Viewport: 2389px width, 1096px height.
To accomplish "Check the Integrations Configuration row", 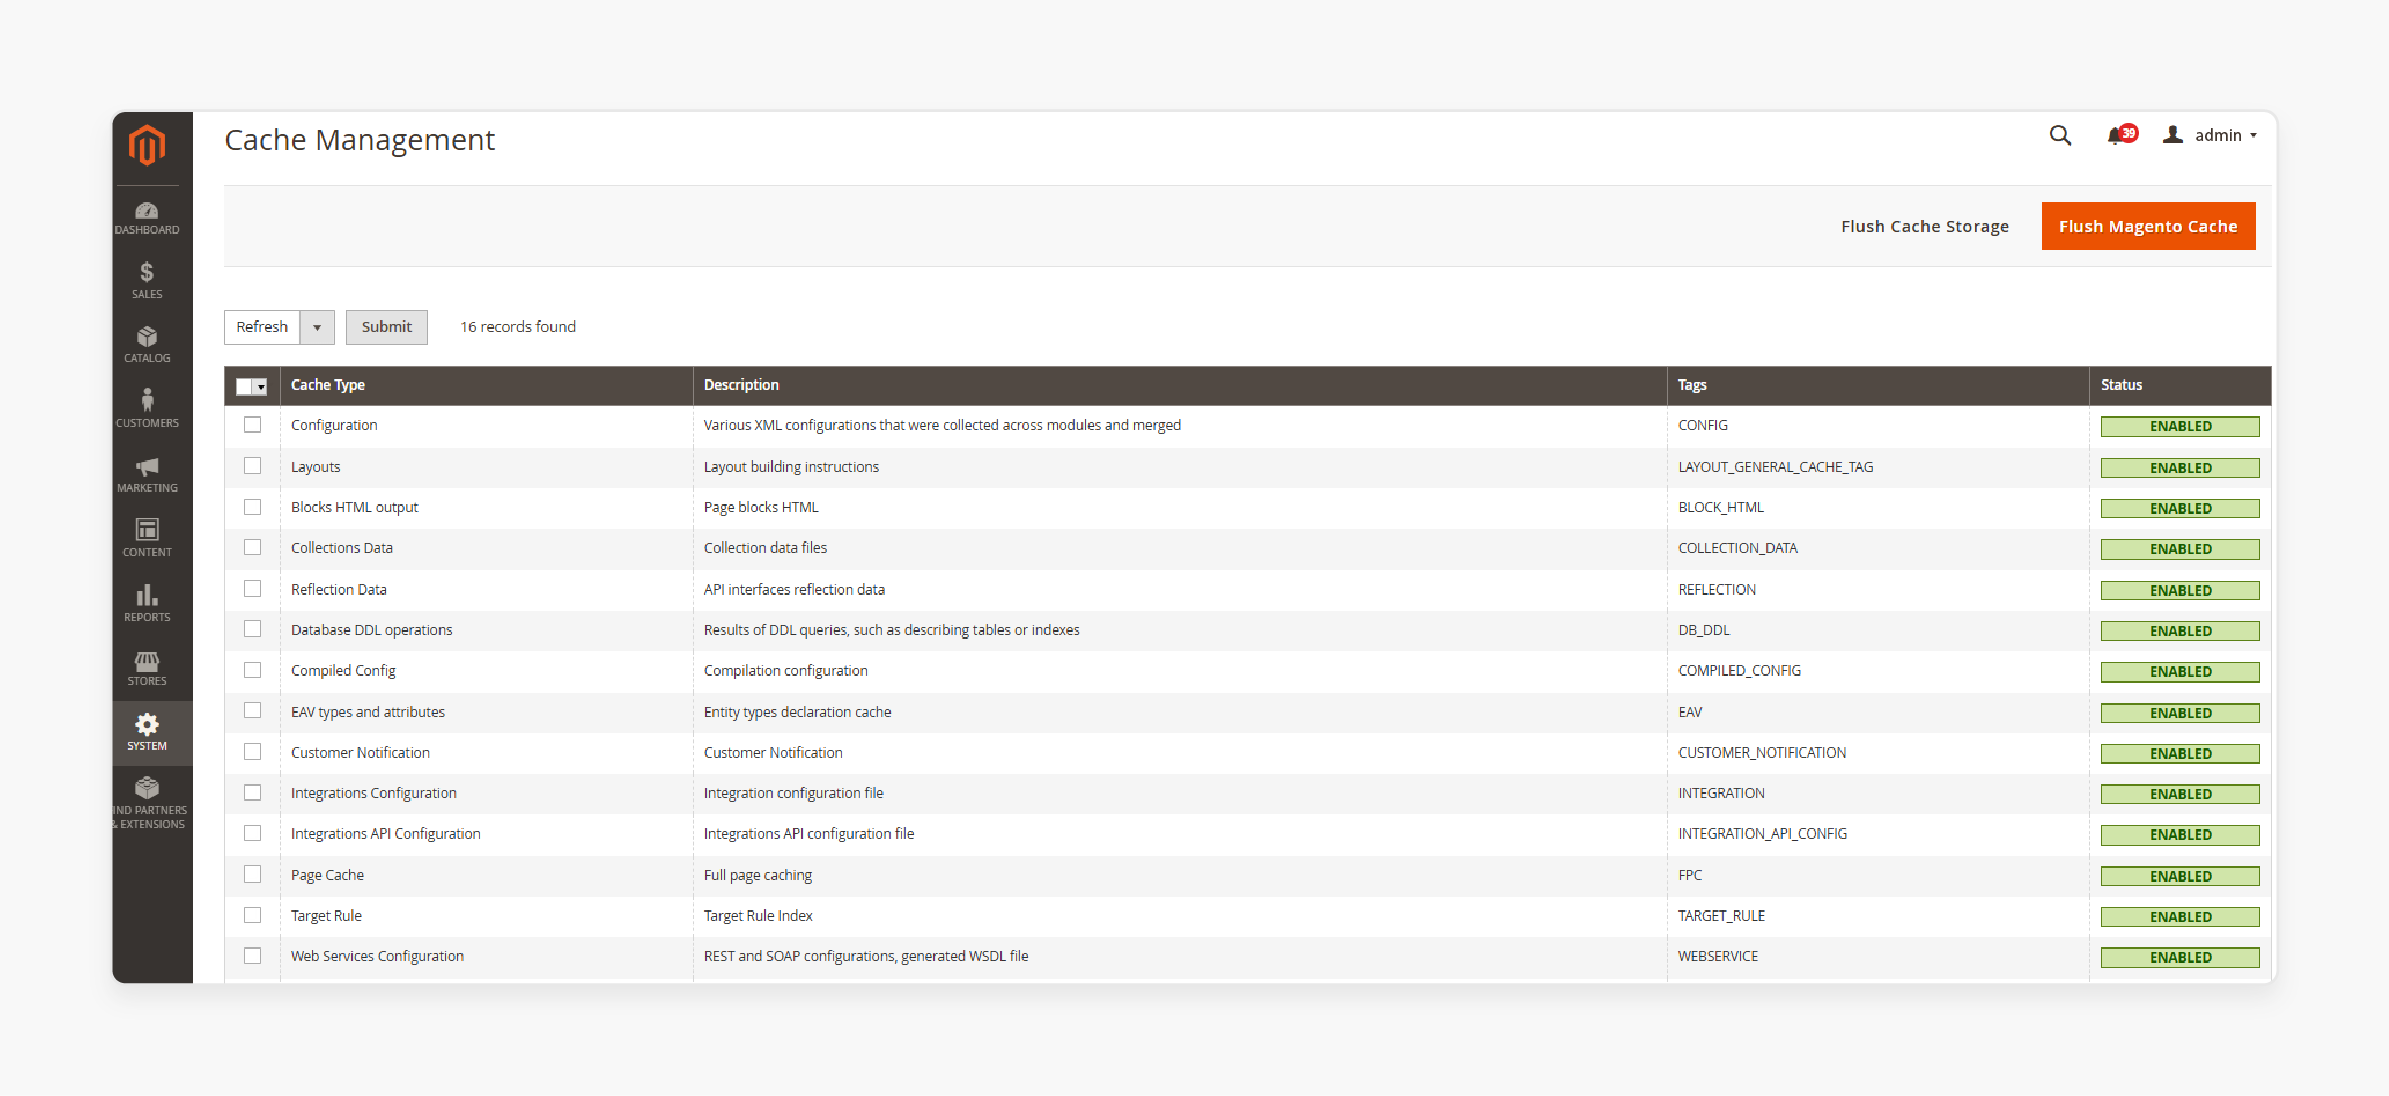I will click(253, 792).
